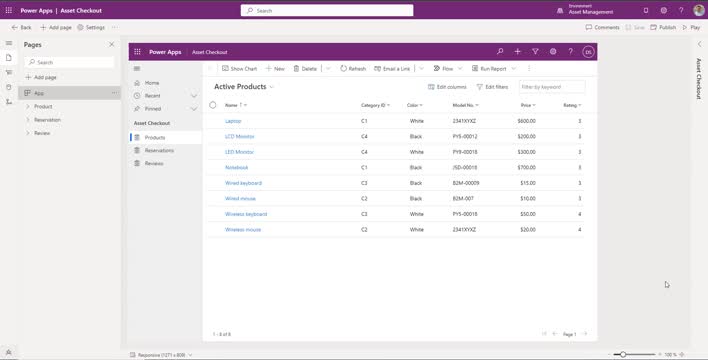Collapse the app sitemap hamburger toggle
The image size is (708, 360).
[137, 69]
